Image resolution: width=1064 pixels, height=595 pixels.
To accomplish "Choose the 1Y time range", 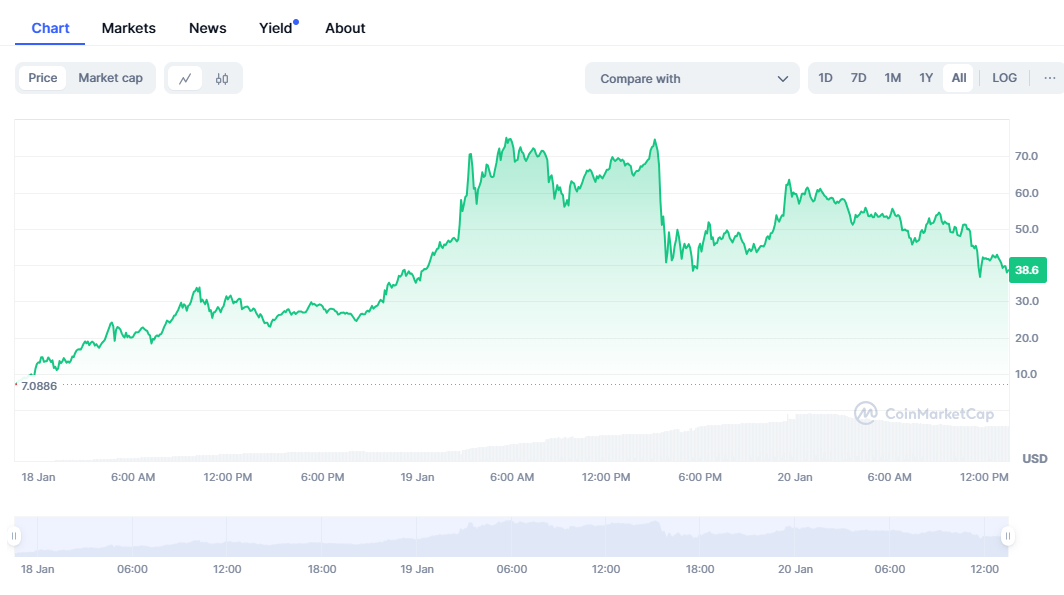I will pyautogui.click(x=926, y=78).
